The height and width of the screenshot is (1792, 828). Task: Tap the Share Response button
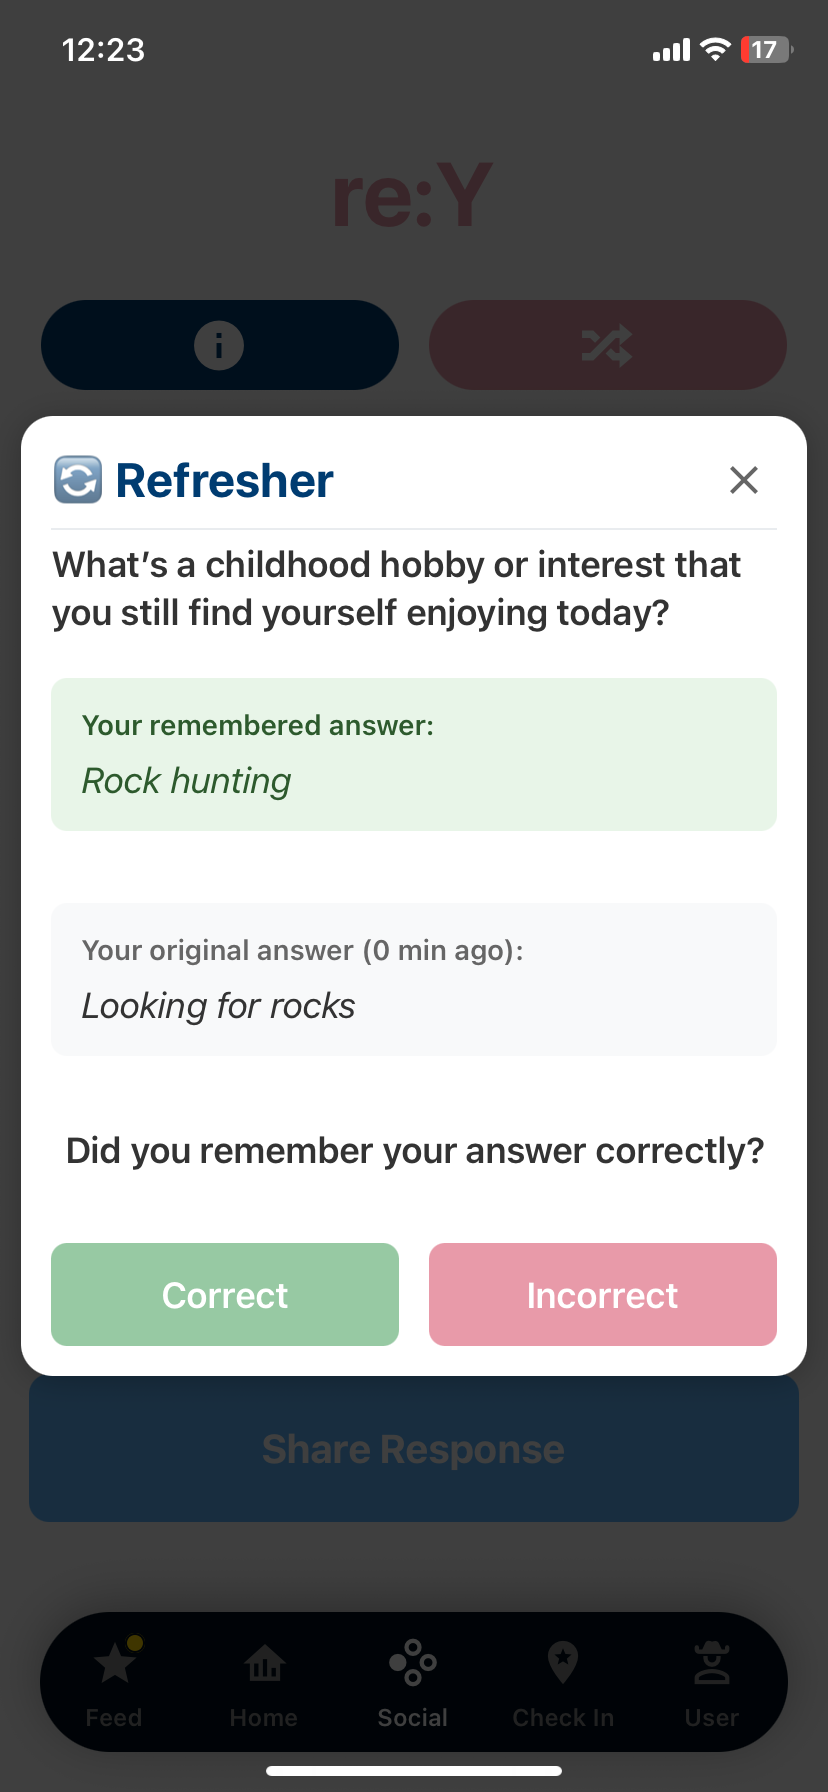coord(413,1448)
